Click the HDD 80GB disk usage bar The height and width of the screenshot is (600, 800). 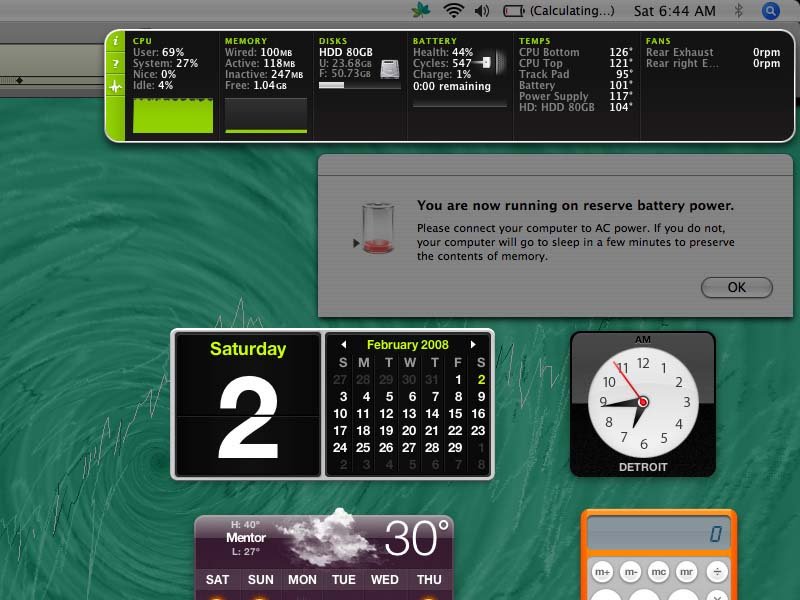pyautogui.click(x=359, y=85)
